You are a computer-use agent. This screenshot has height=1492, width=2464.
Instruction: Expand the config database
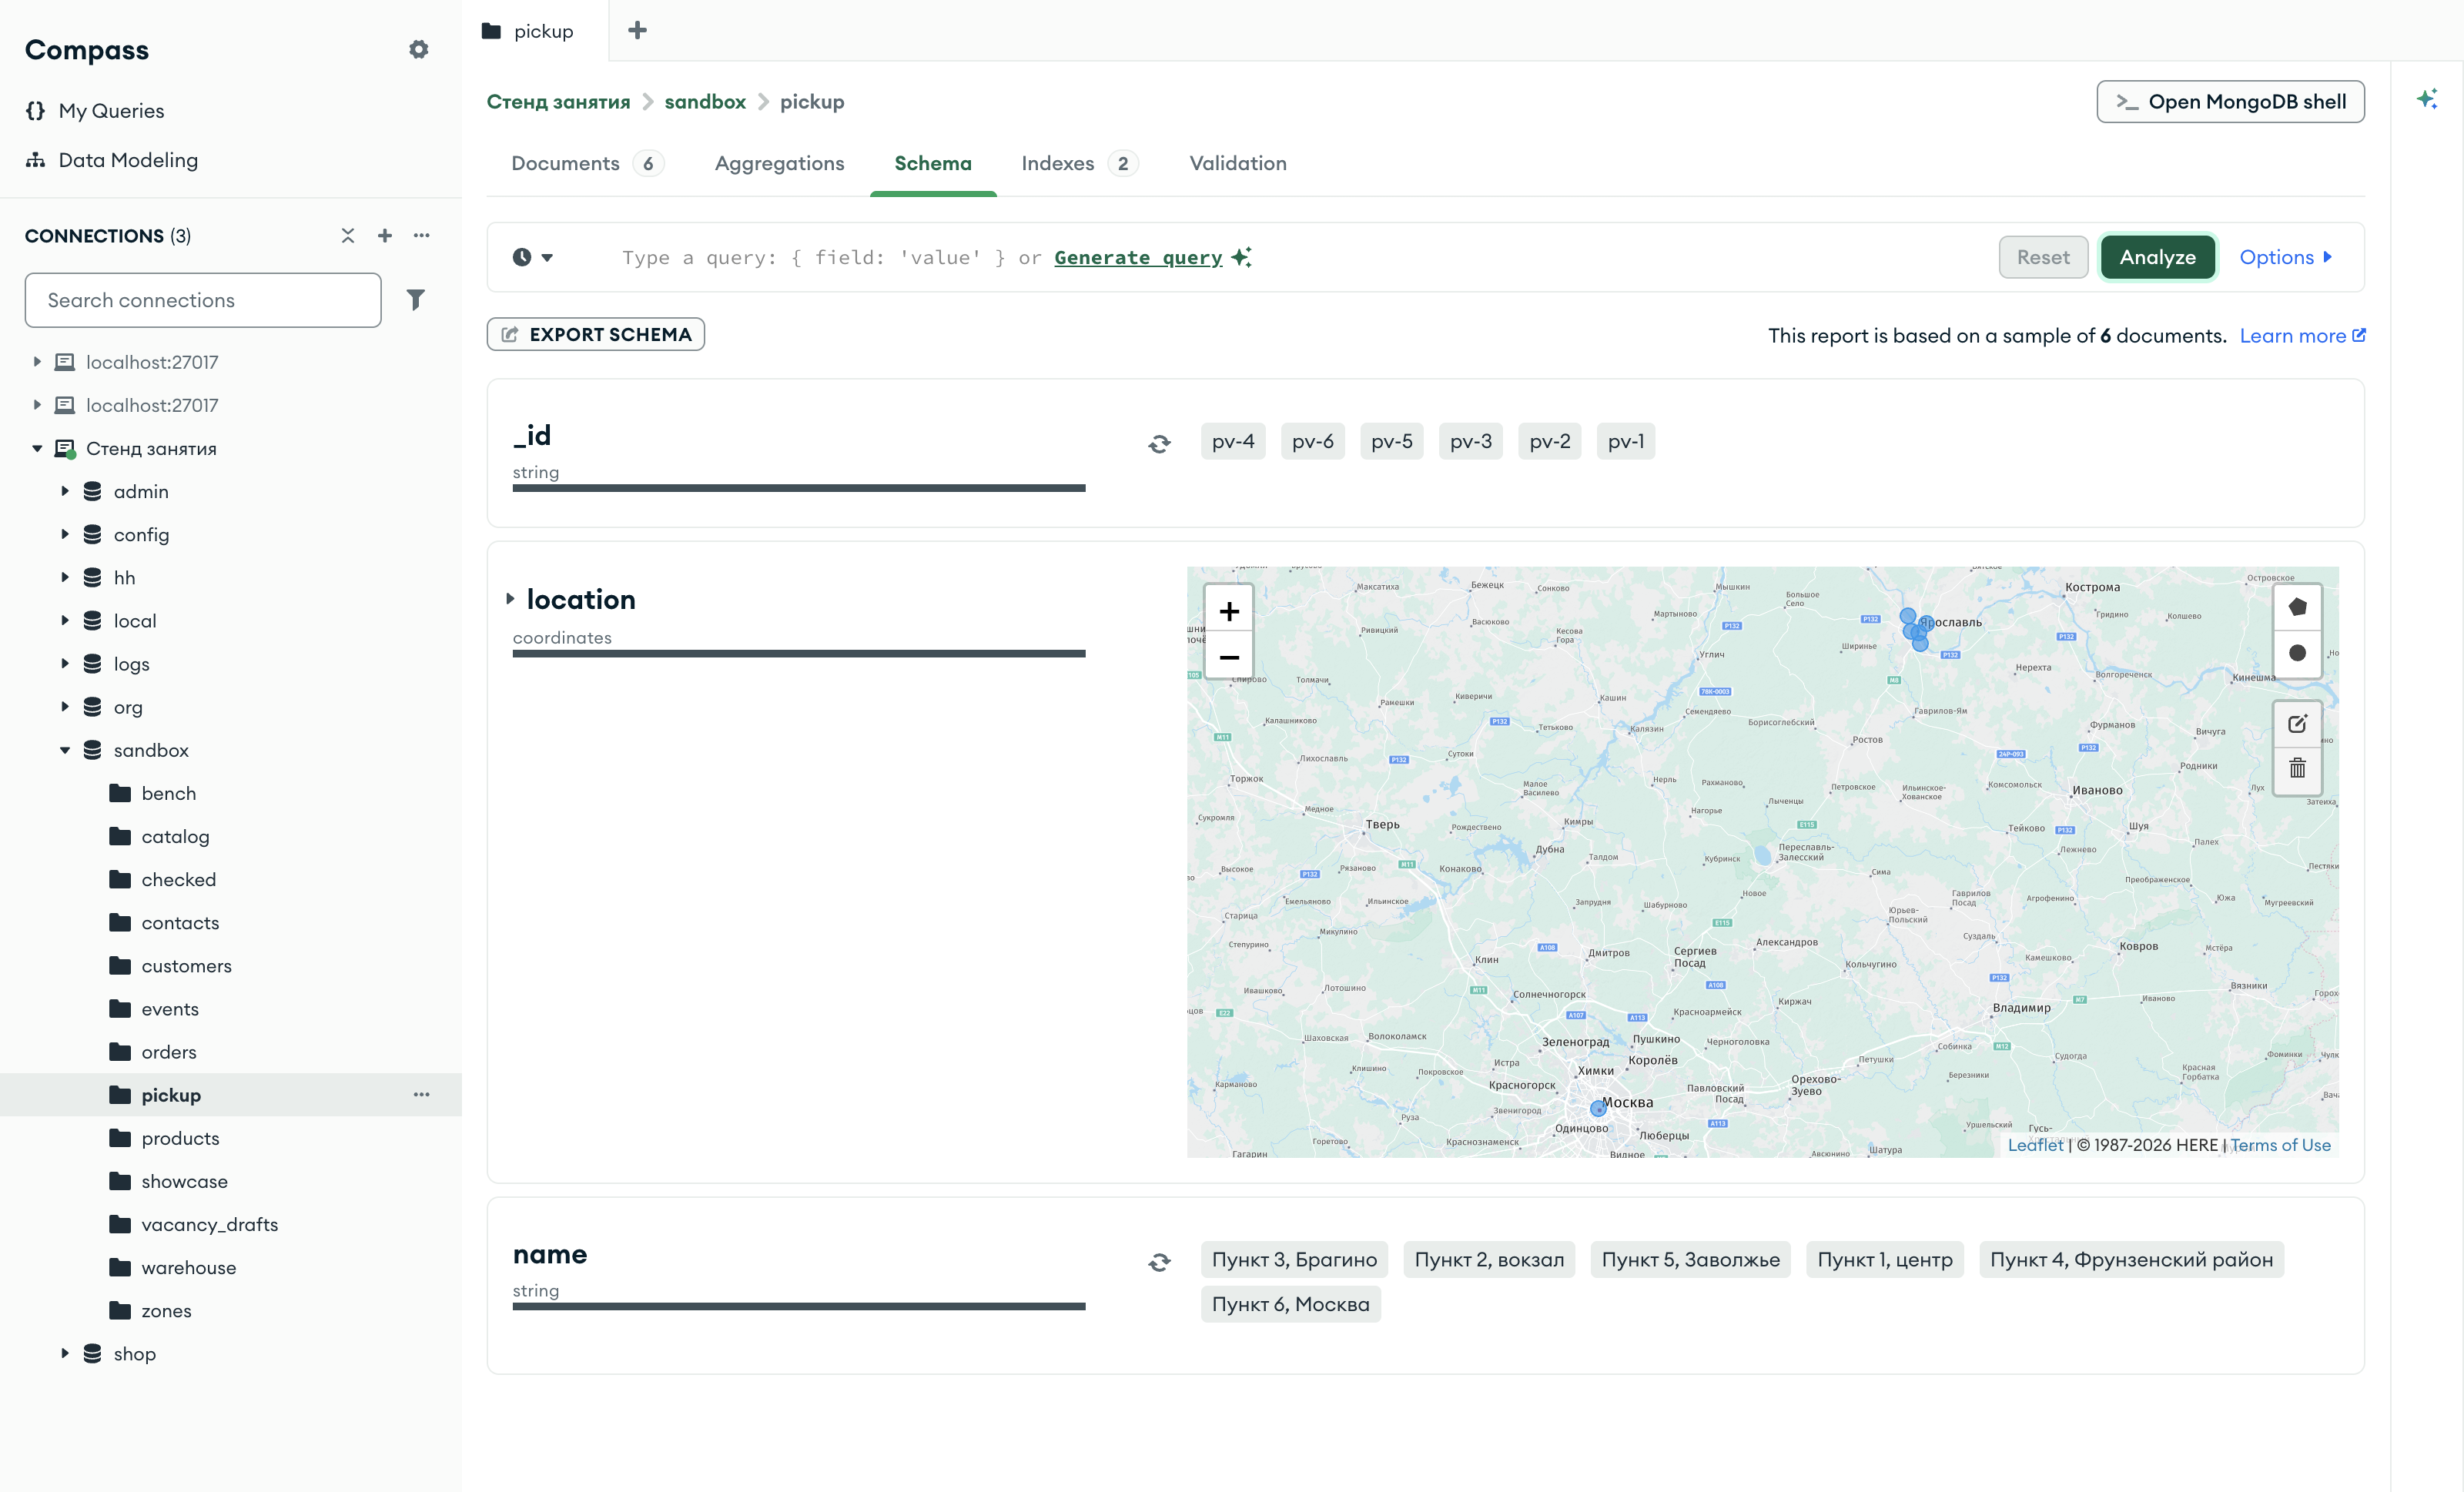[x=65, y=534]
